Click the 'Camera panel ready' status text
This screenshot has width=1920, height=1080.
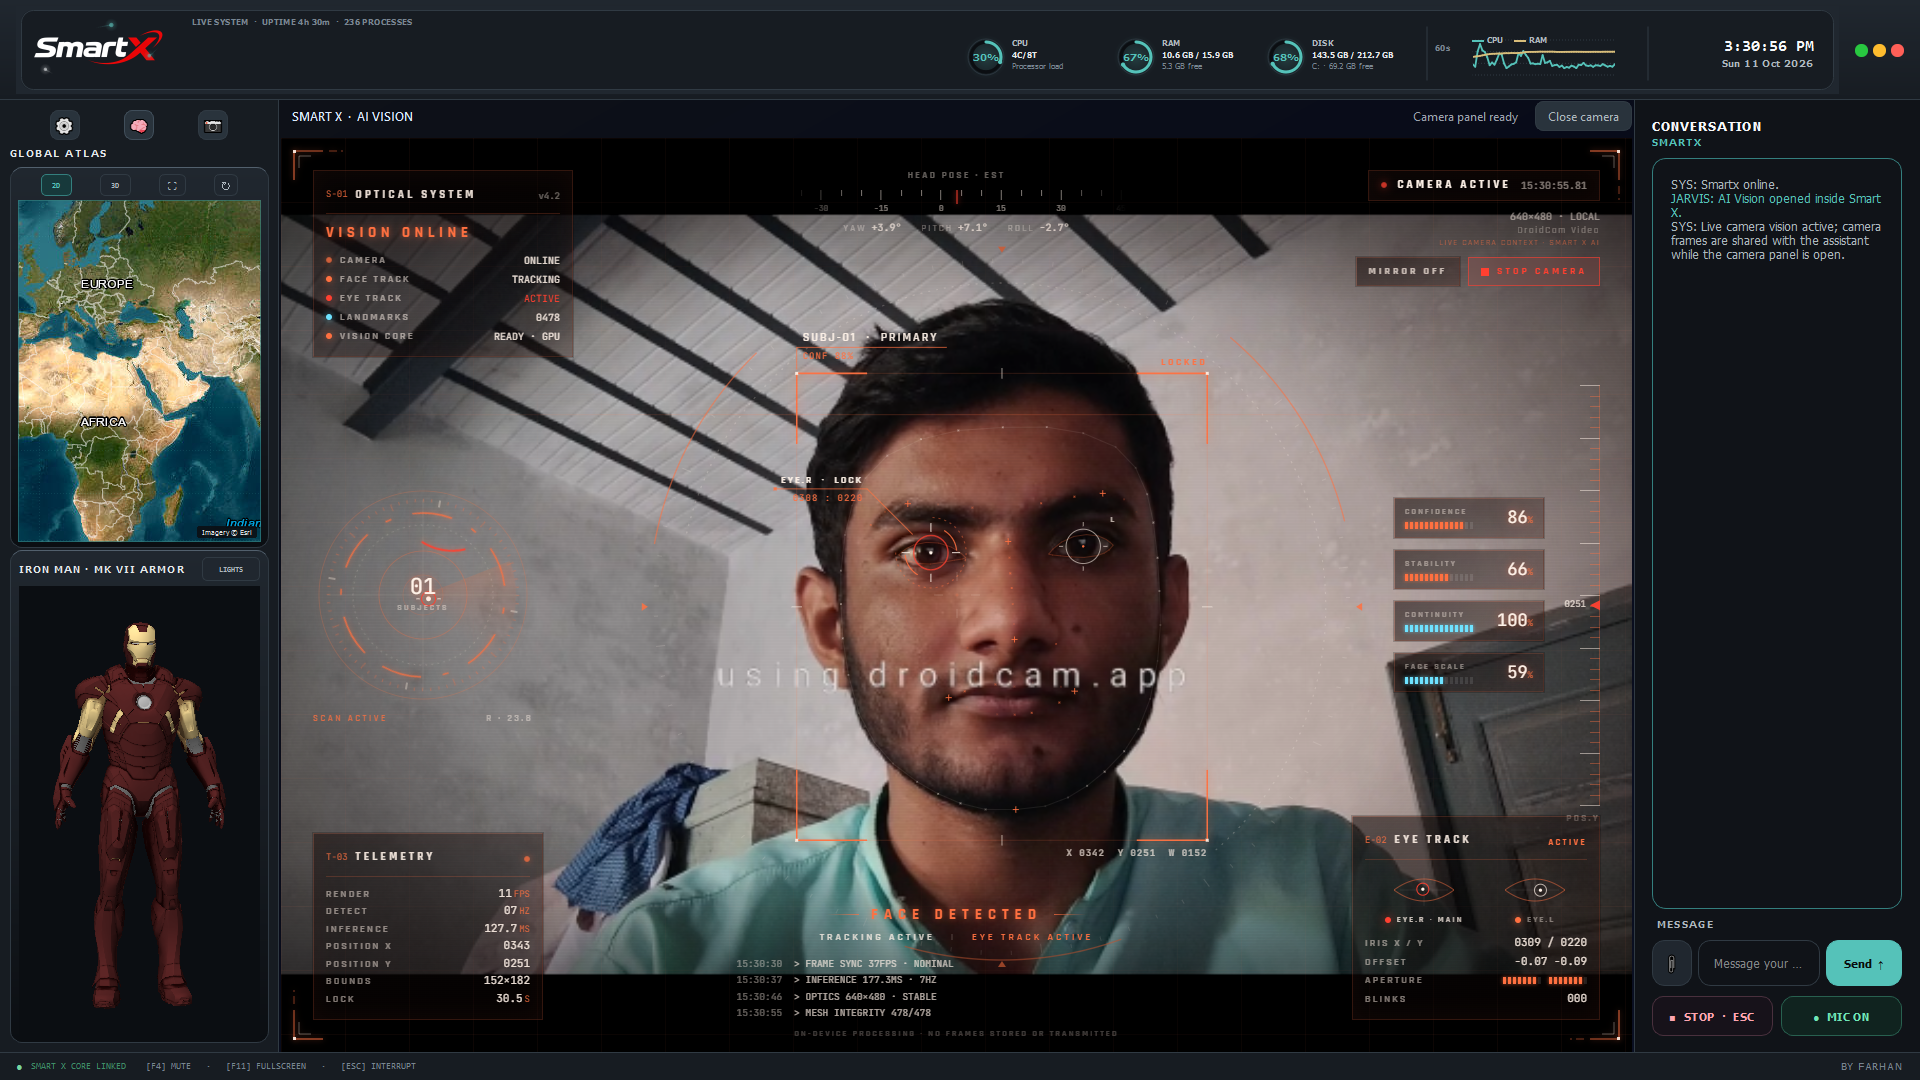coord(1465,117)
